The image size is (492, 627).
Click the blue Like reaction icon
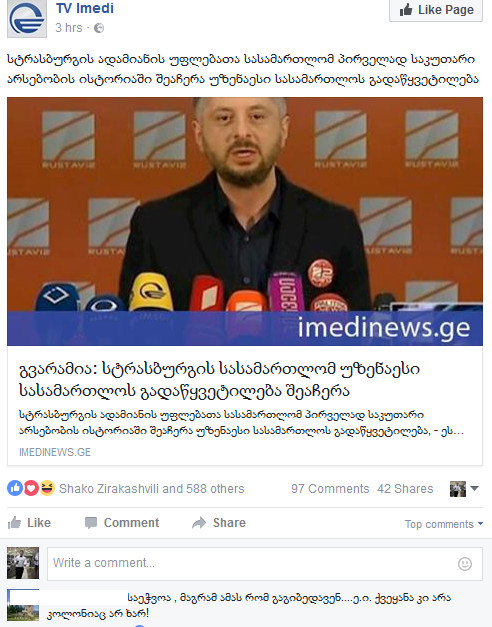pyautogui.click(x=15, y=488)
